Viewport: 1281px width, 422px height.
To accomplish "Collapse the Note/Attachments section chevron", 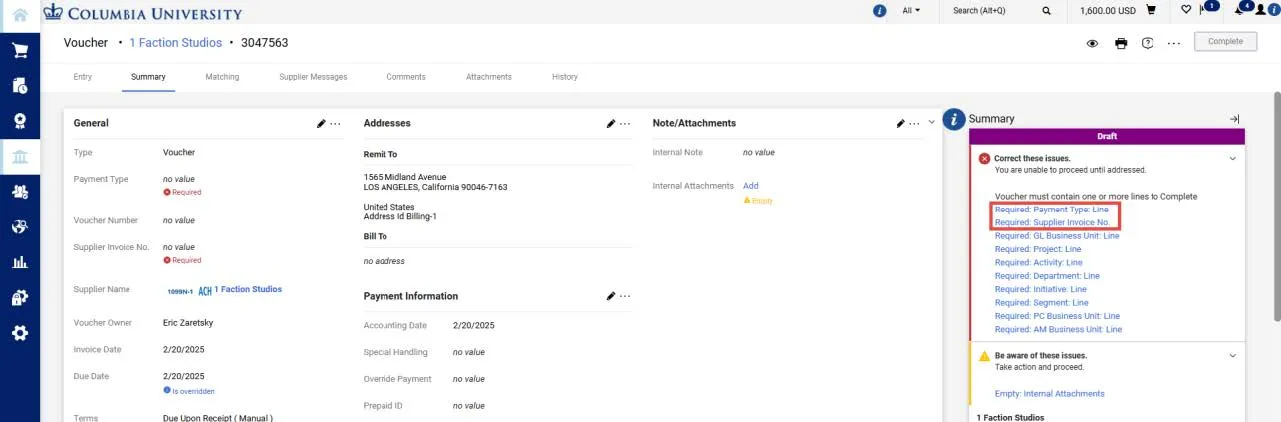I will tap(932, 123).
